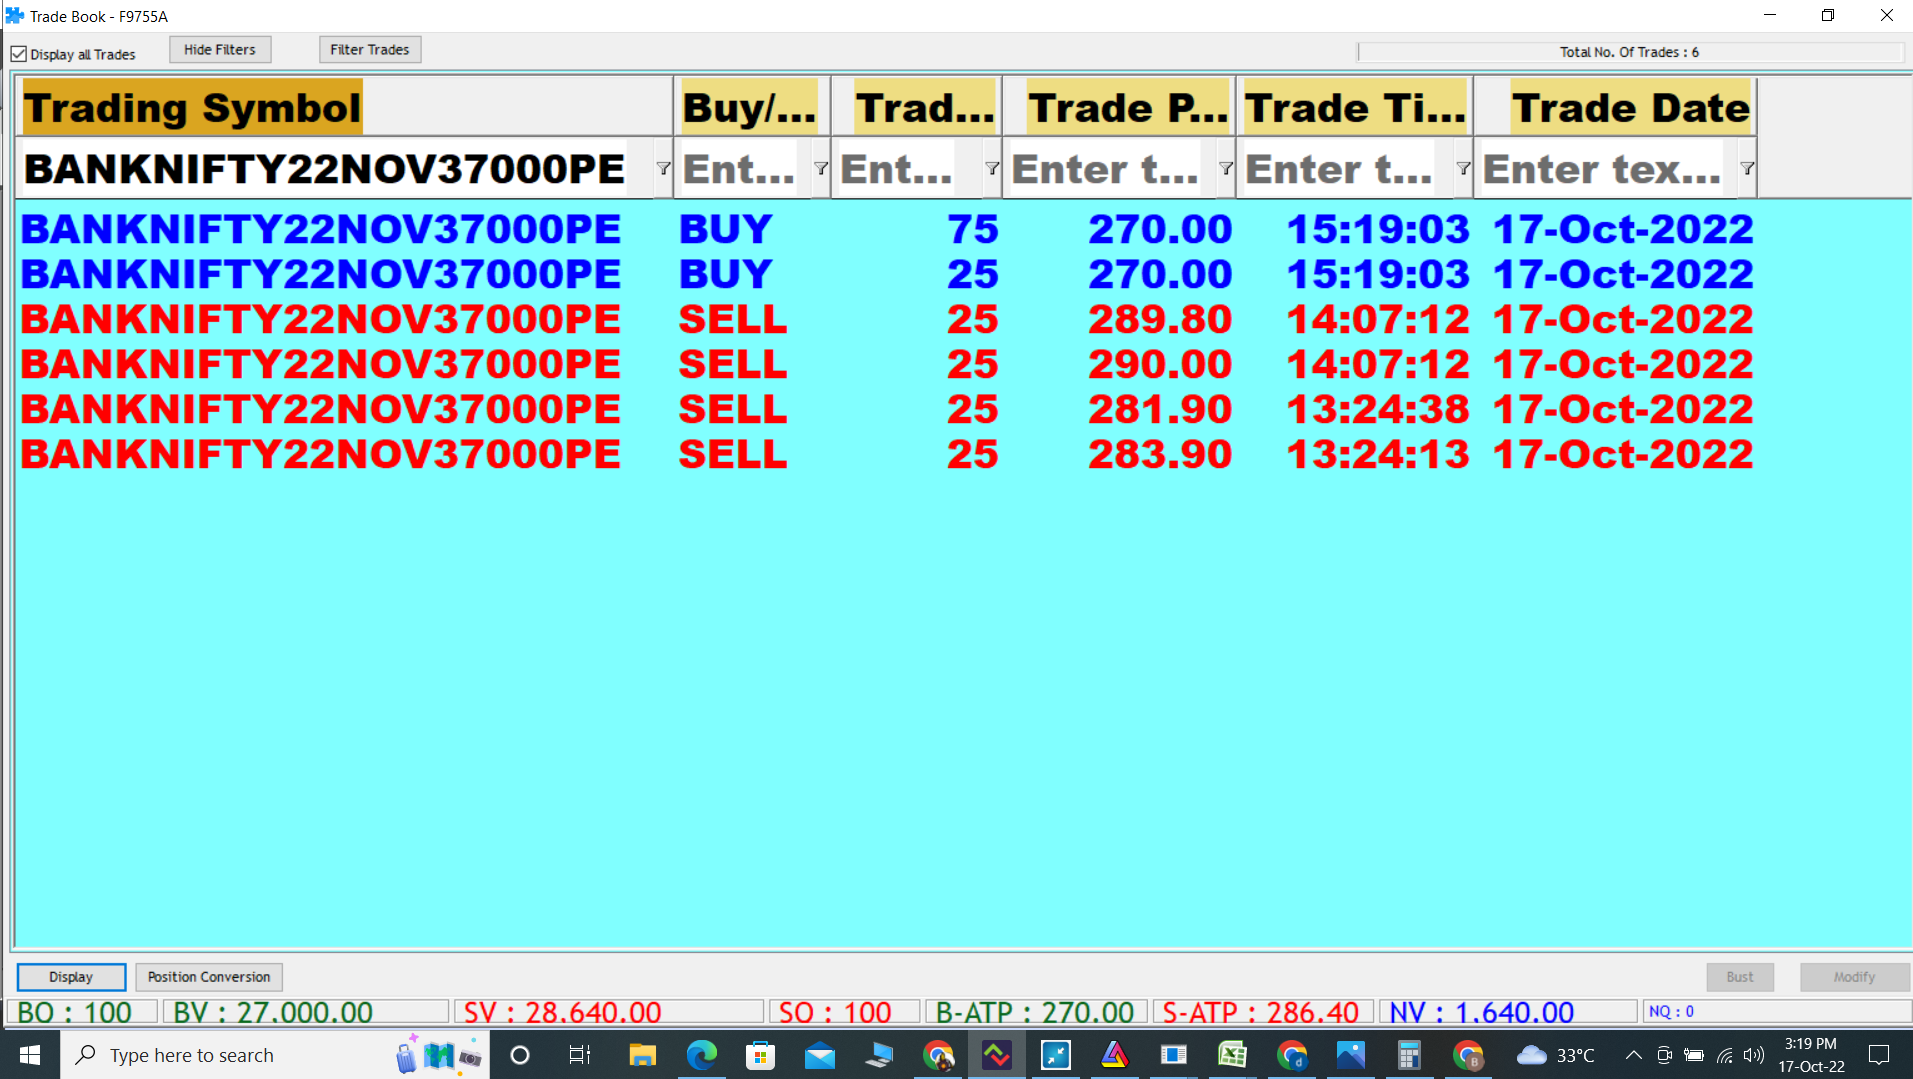Select the BUY 75 trade row at 270.00
The height and width of the screenshot is (1079, 1913).
tap(885, 230)
